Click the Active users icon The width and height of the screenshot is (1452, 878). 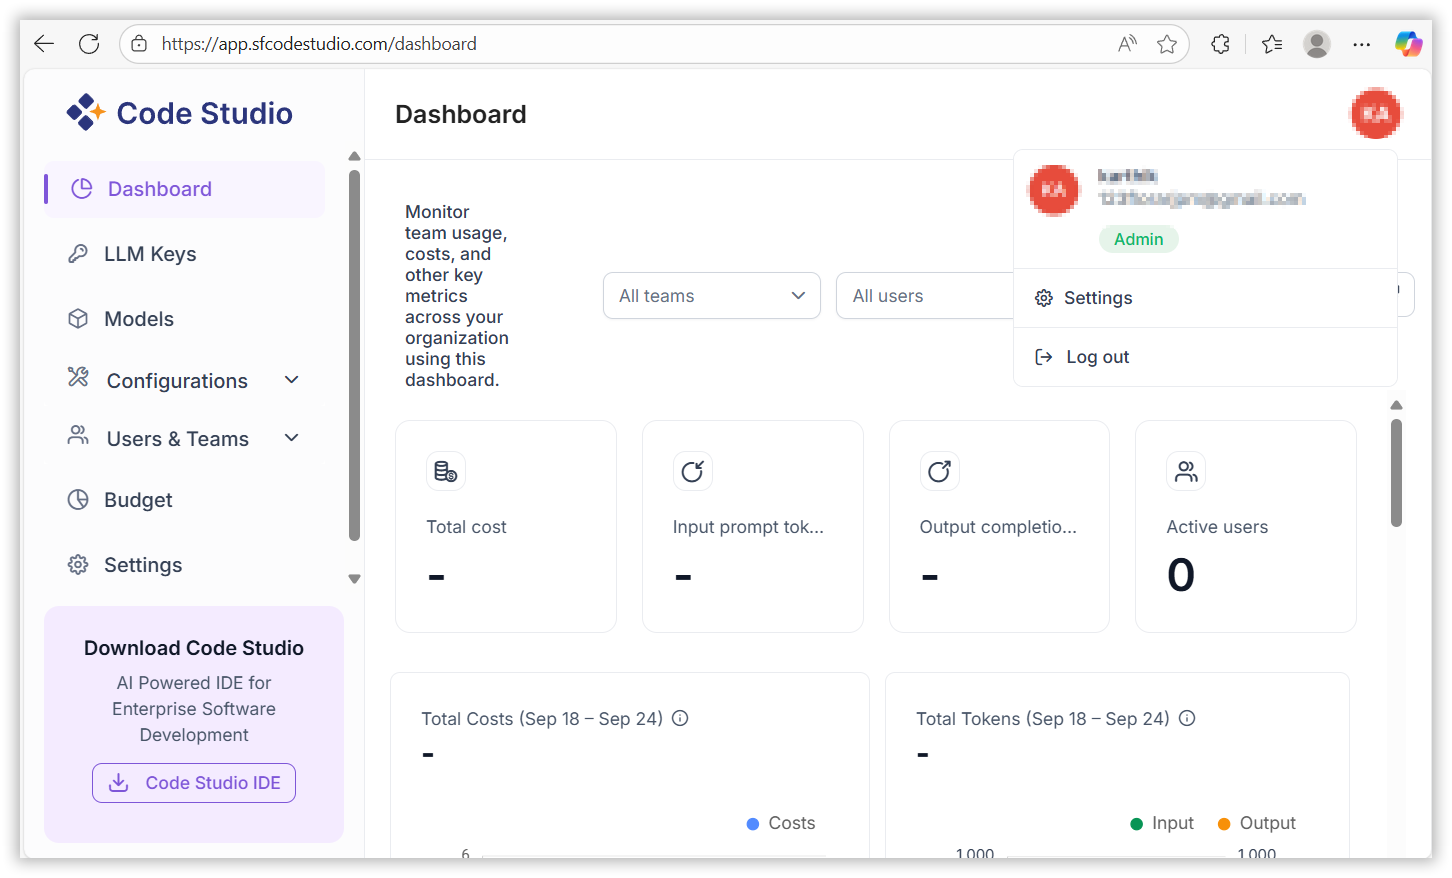click(1186, 471)
